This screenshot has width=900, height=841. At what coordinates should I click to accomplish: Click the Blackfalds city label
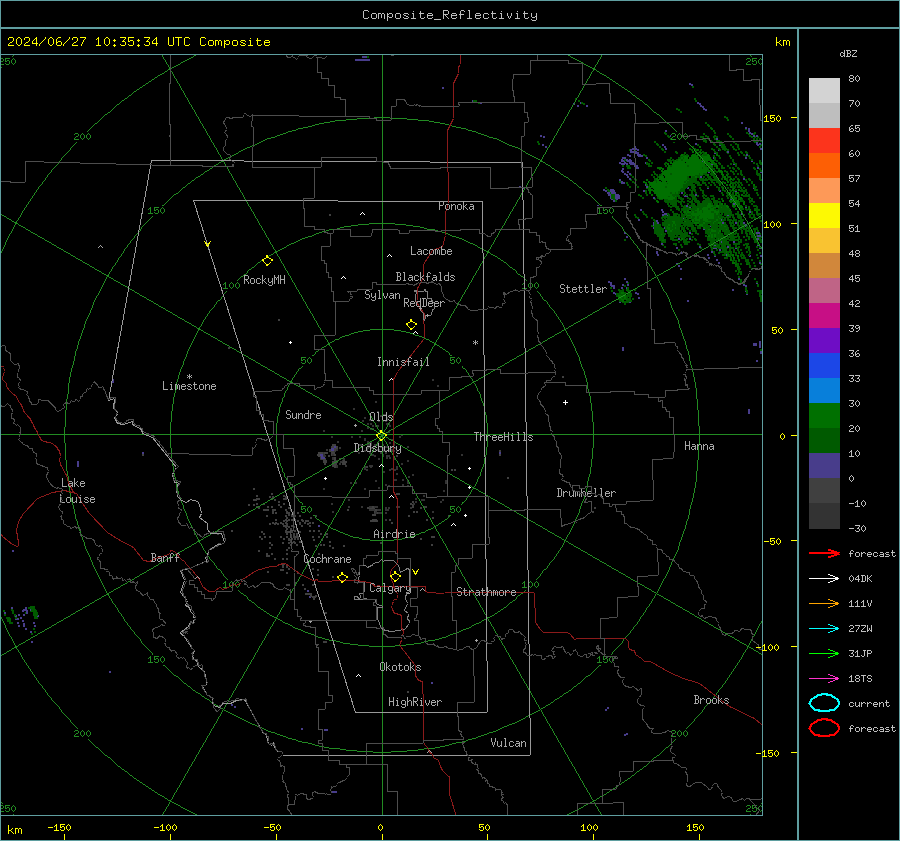(x=425, y=277)
